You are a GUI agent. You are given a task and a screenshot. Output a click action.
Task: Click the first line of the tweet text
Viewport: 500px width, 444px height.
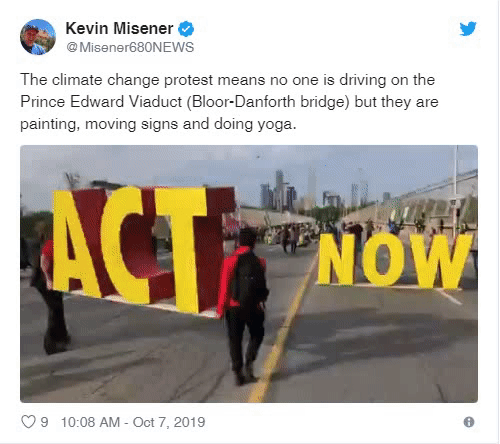228,80
